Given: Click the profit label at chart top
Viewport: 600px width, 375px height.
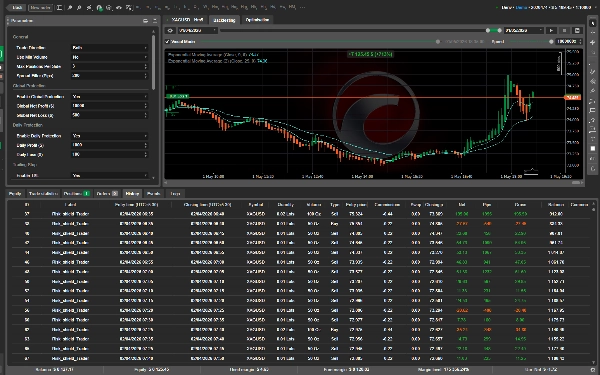Looking at the screenshot, I should (x=370, y=54).
